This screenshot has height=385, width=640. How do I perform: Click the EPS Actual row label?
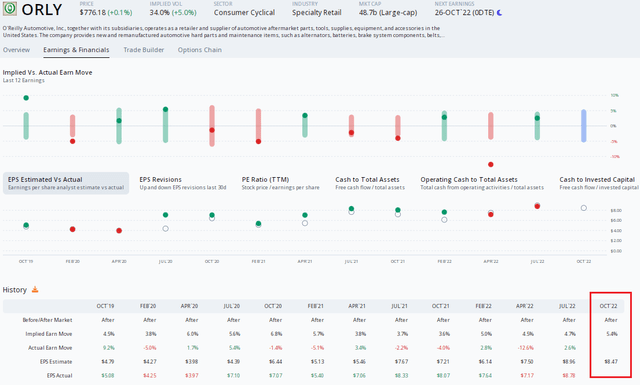pyautogui.click(x=59, y=376)
